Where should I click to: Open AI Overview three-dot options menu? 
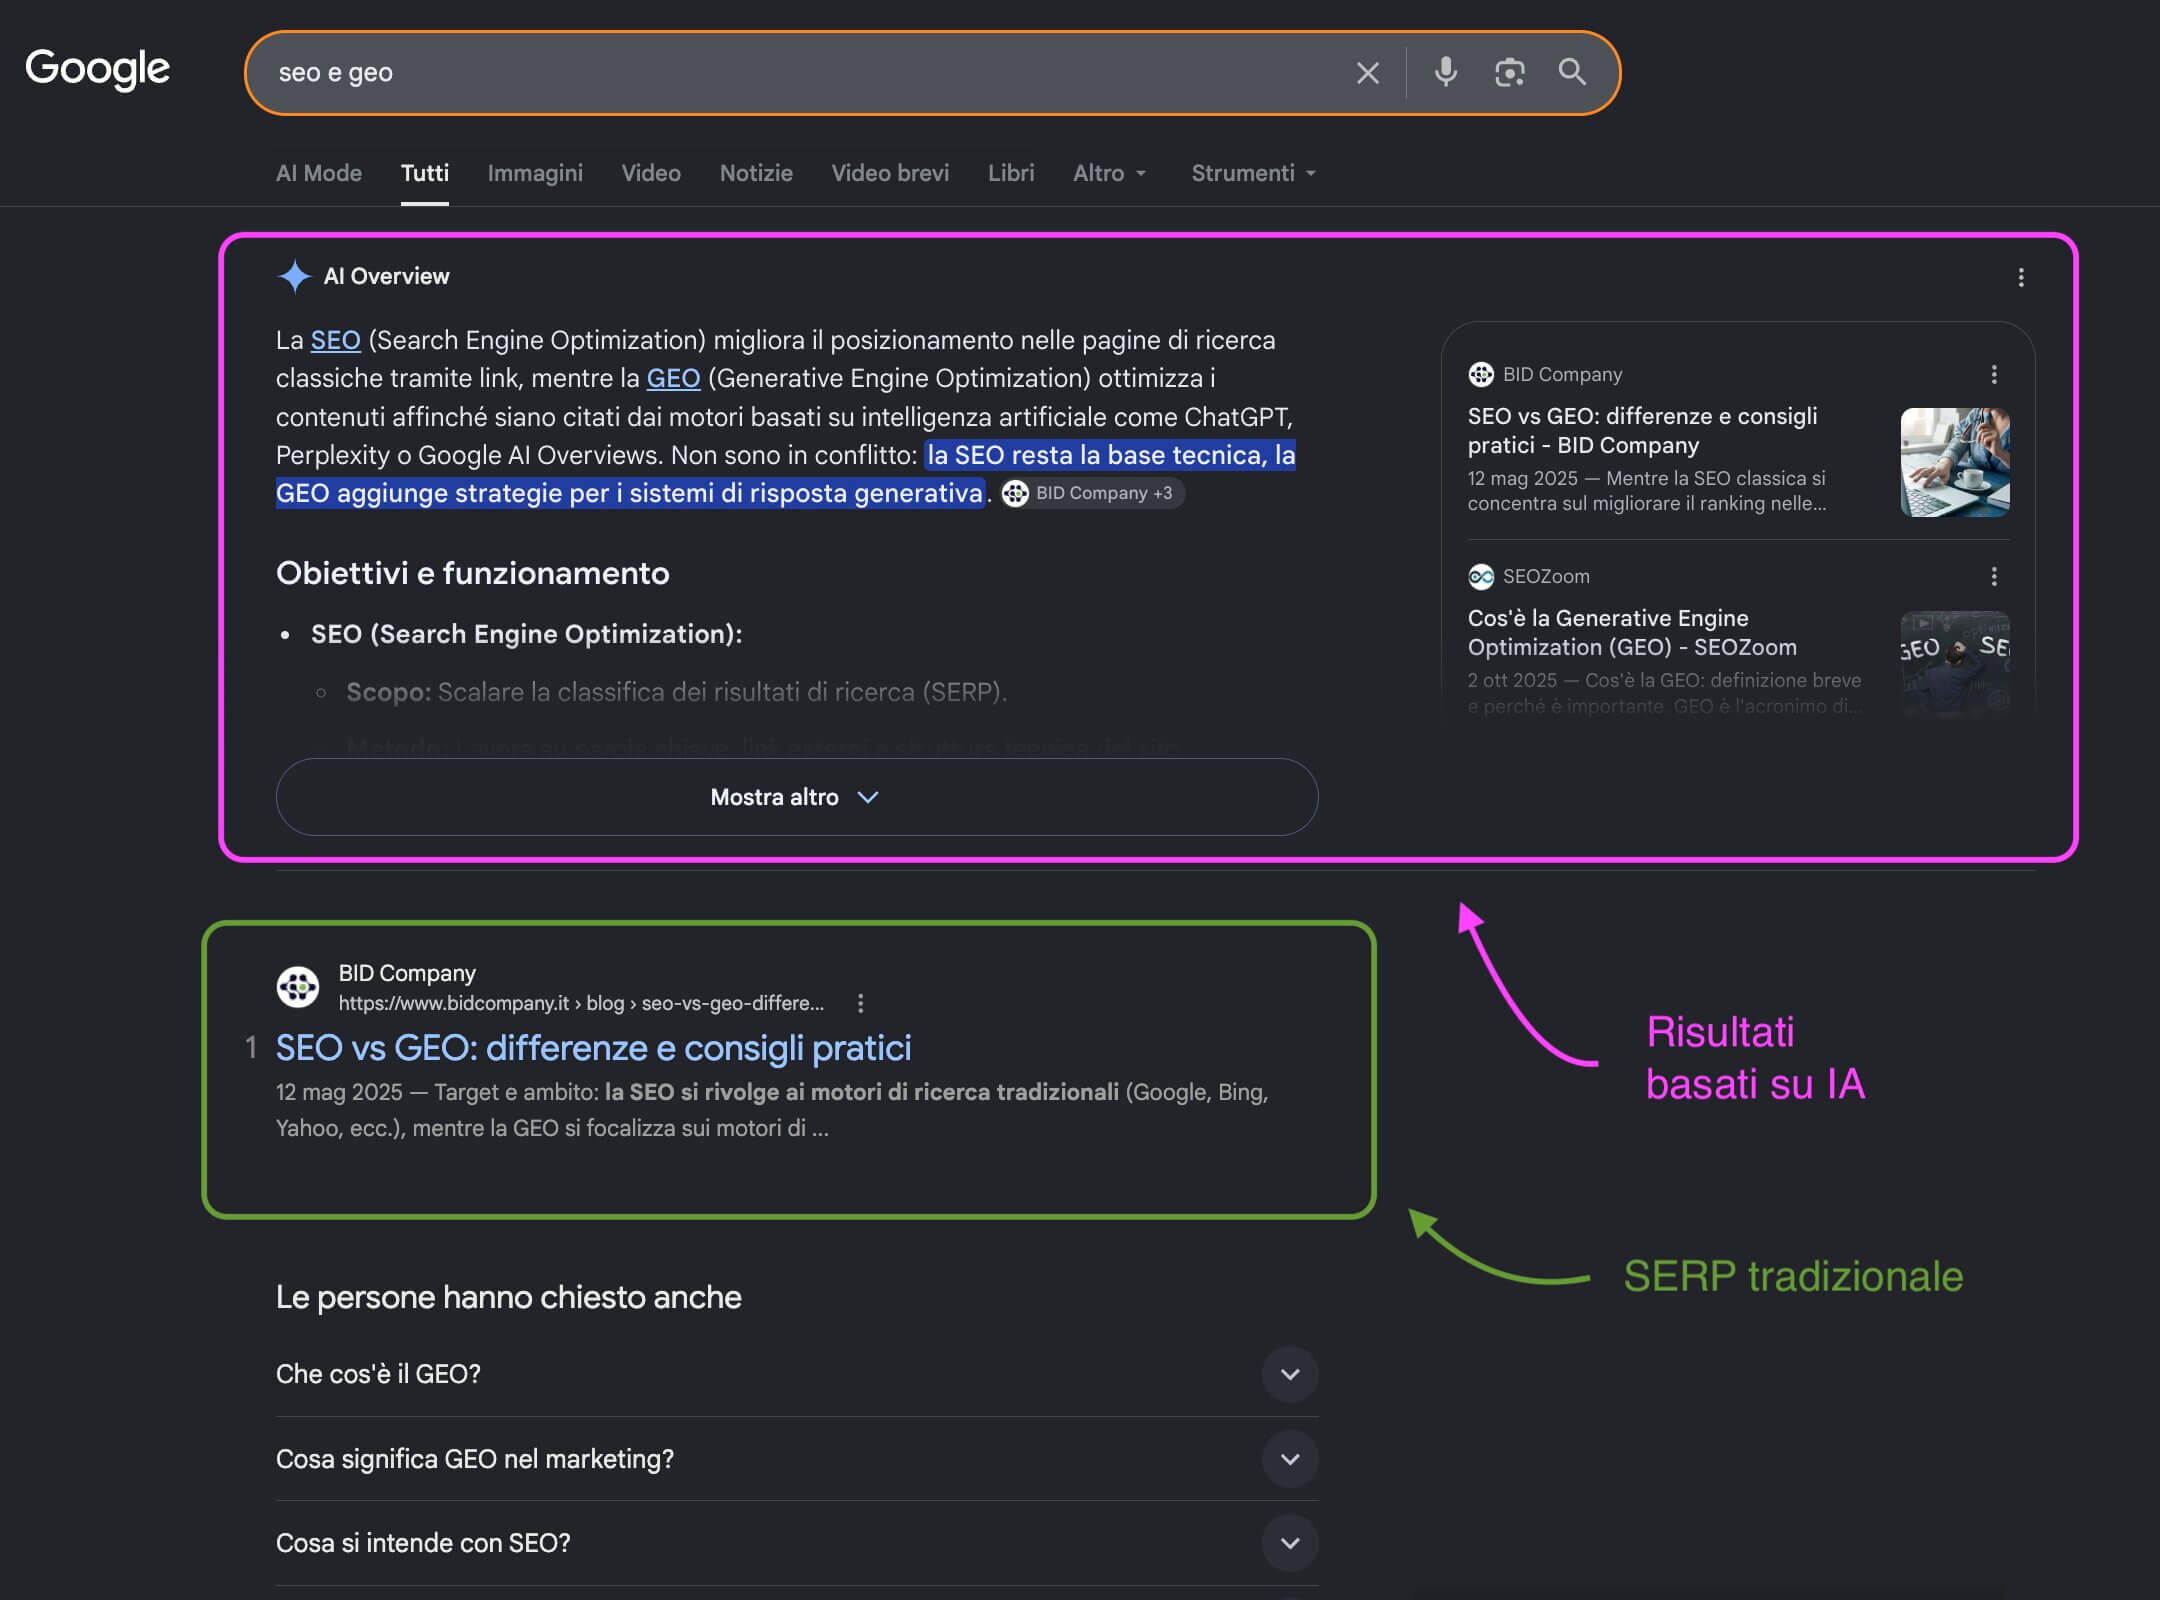point(2021,277)
